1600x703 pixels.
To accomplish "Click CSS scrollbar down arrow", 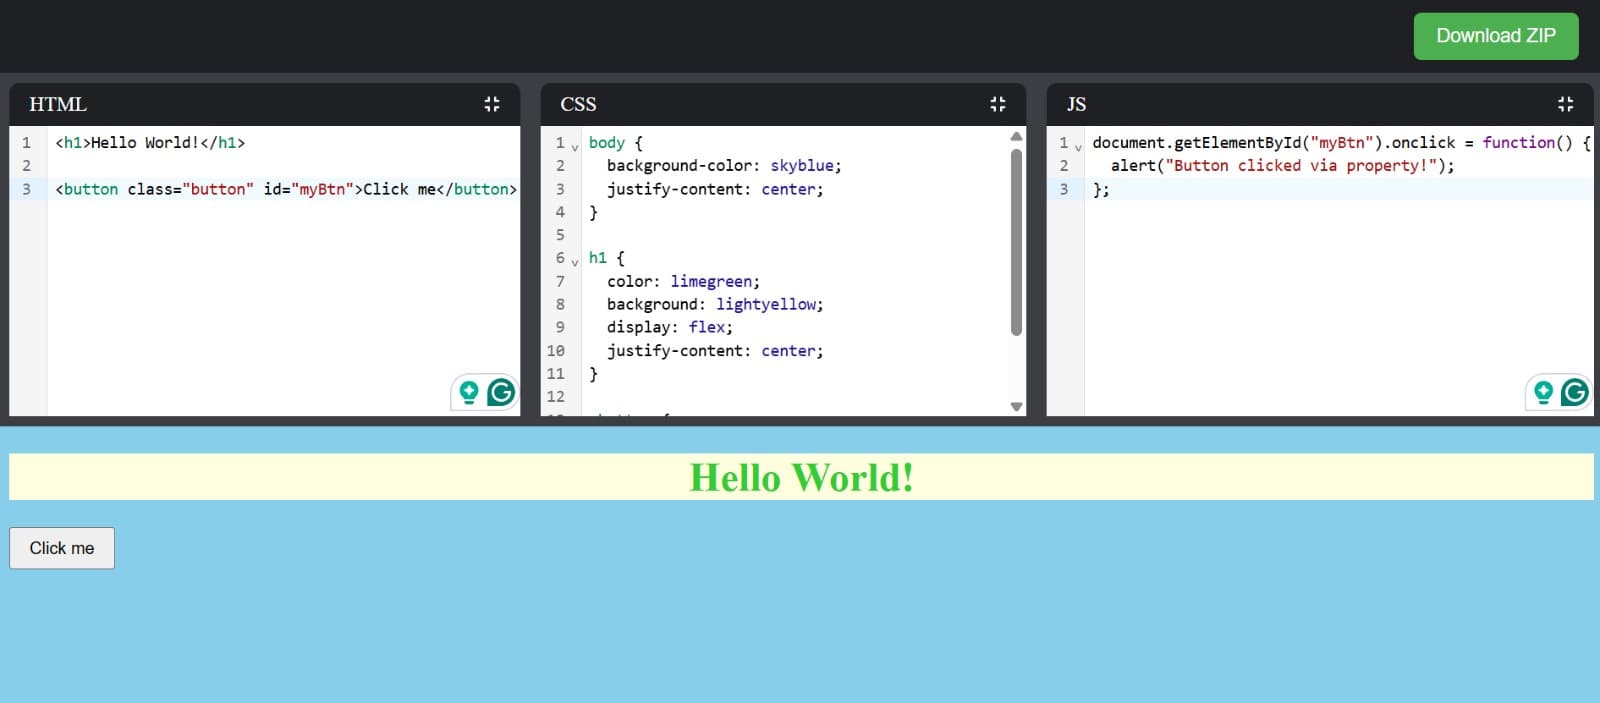I will pyautogui.click(x=1016, y=406).
